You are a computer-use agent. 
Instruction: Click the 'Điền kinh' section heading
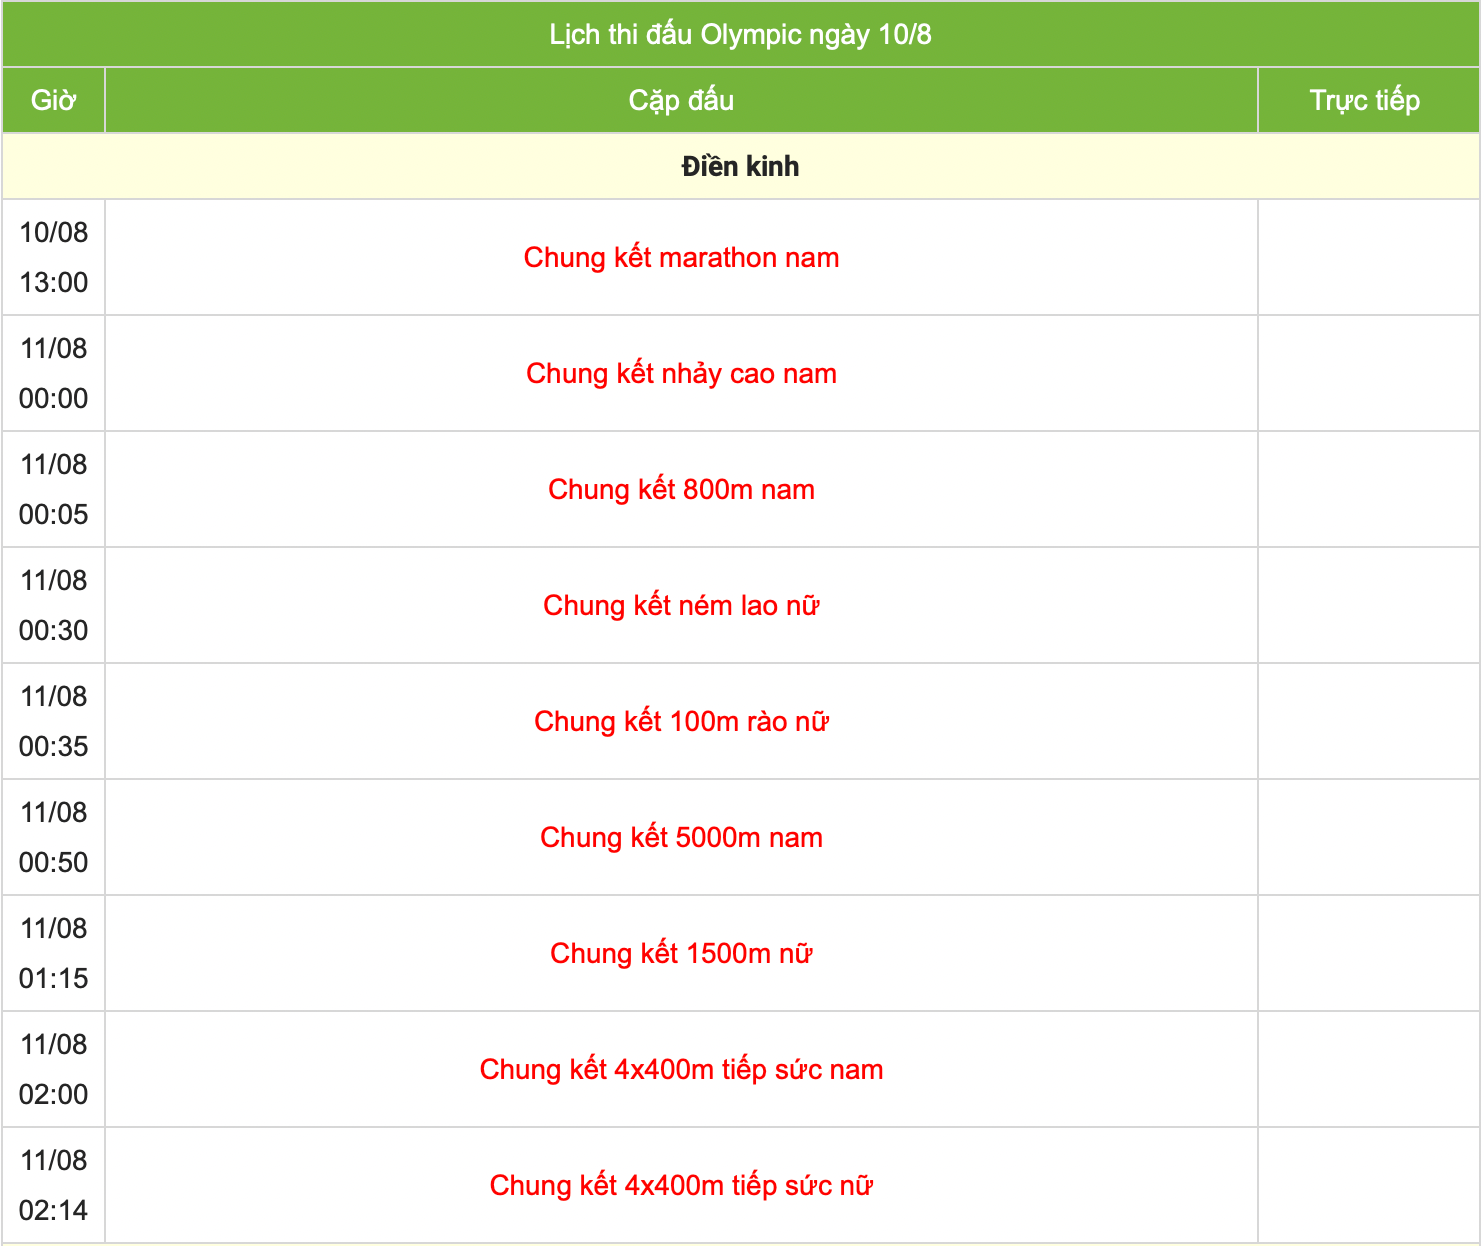[x=740, y=166]
